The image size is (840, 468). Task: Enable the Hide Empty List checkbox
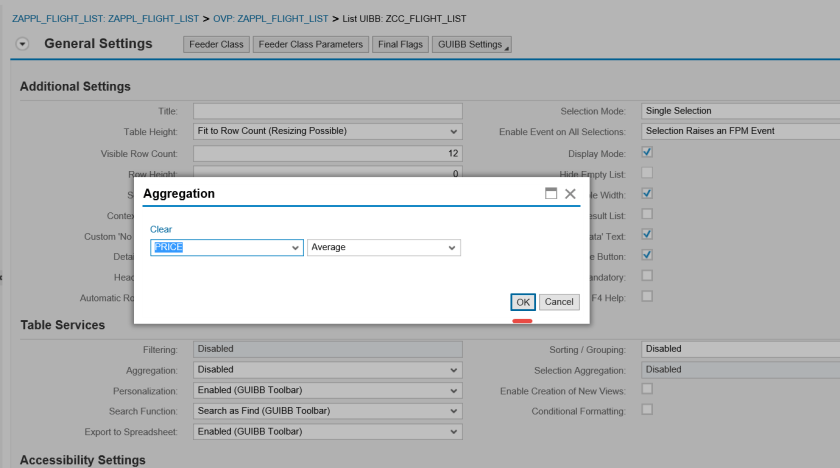(647, 173)
